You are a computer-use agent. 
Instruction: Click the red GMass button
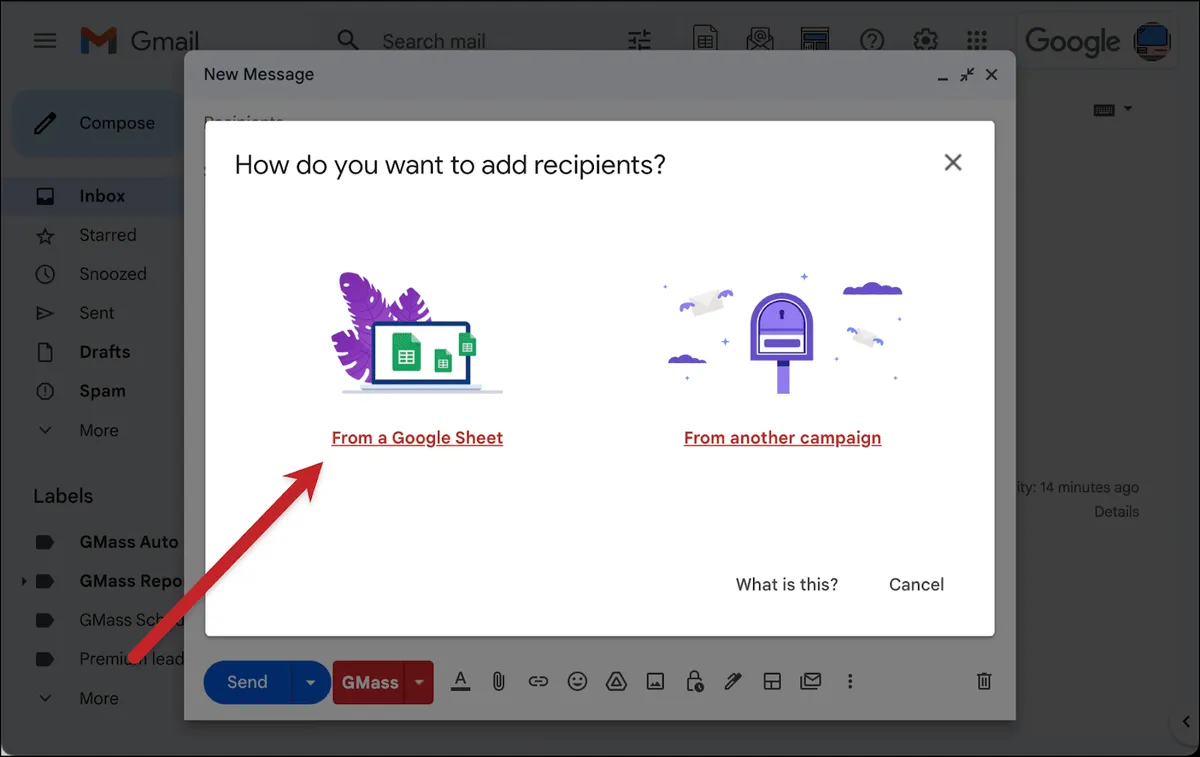tap(370, 682)
